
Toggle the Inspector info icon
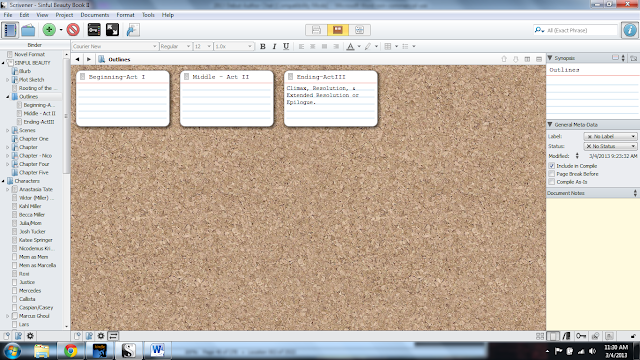pos(630,30)
